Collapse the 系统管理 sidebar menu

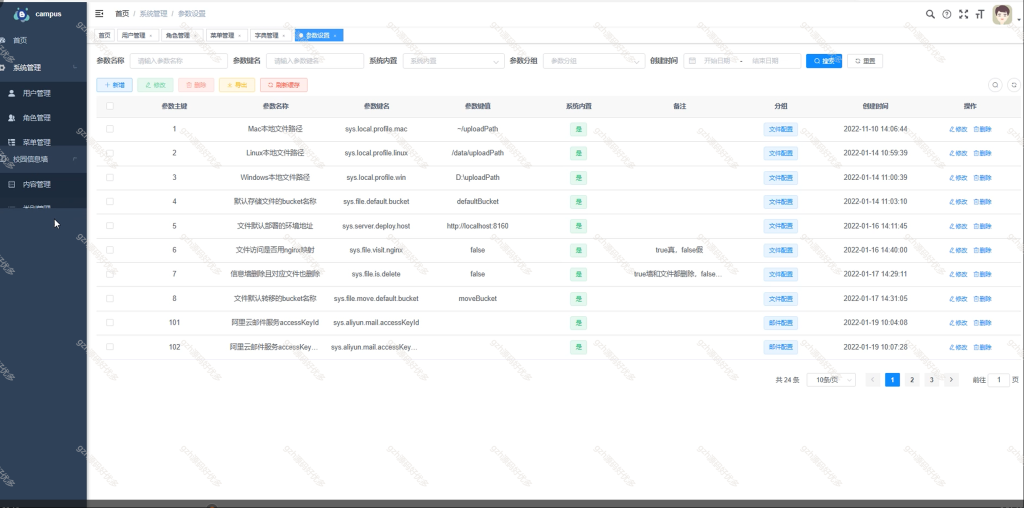point(43,68)
